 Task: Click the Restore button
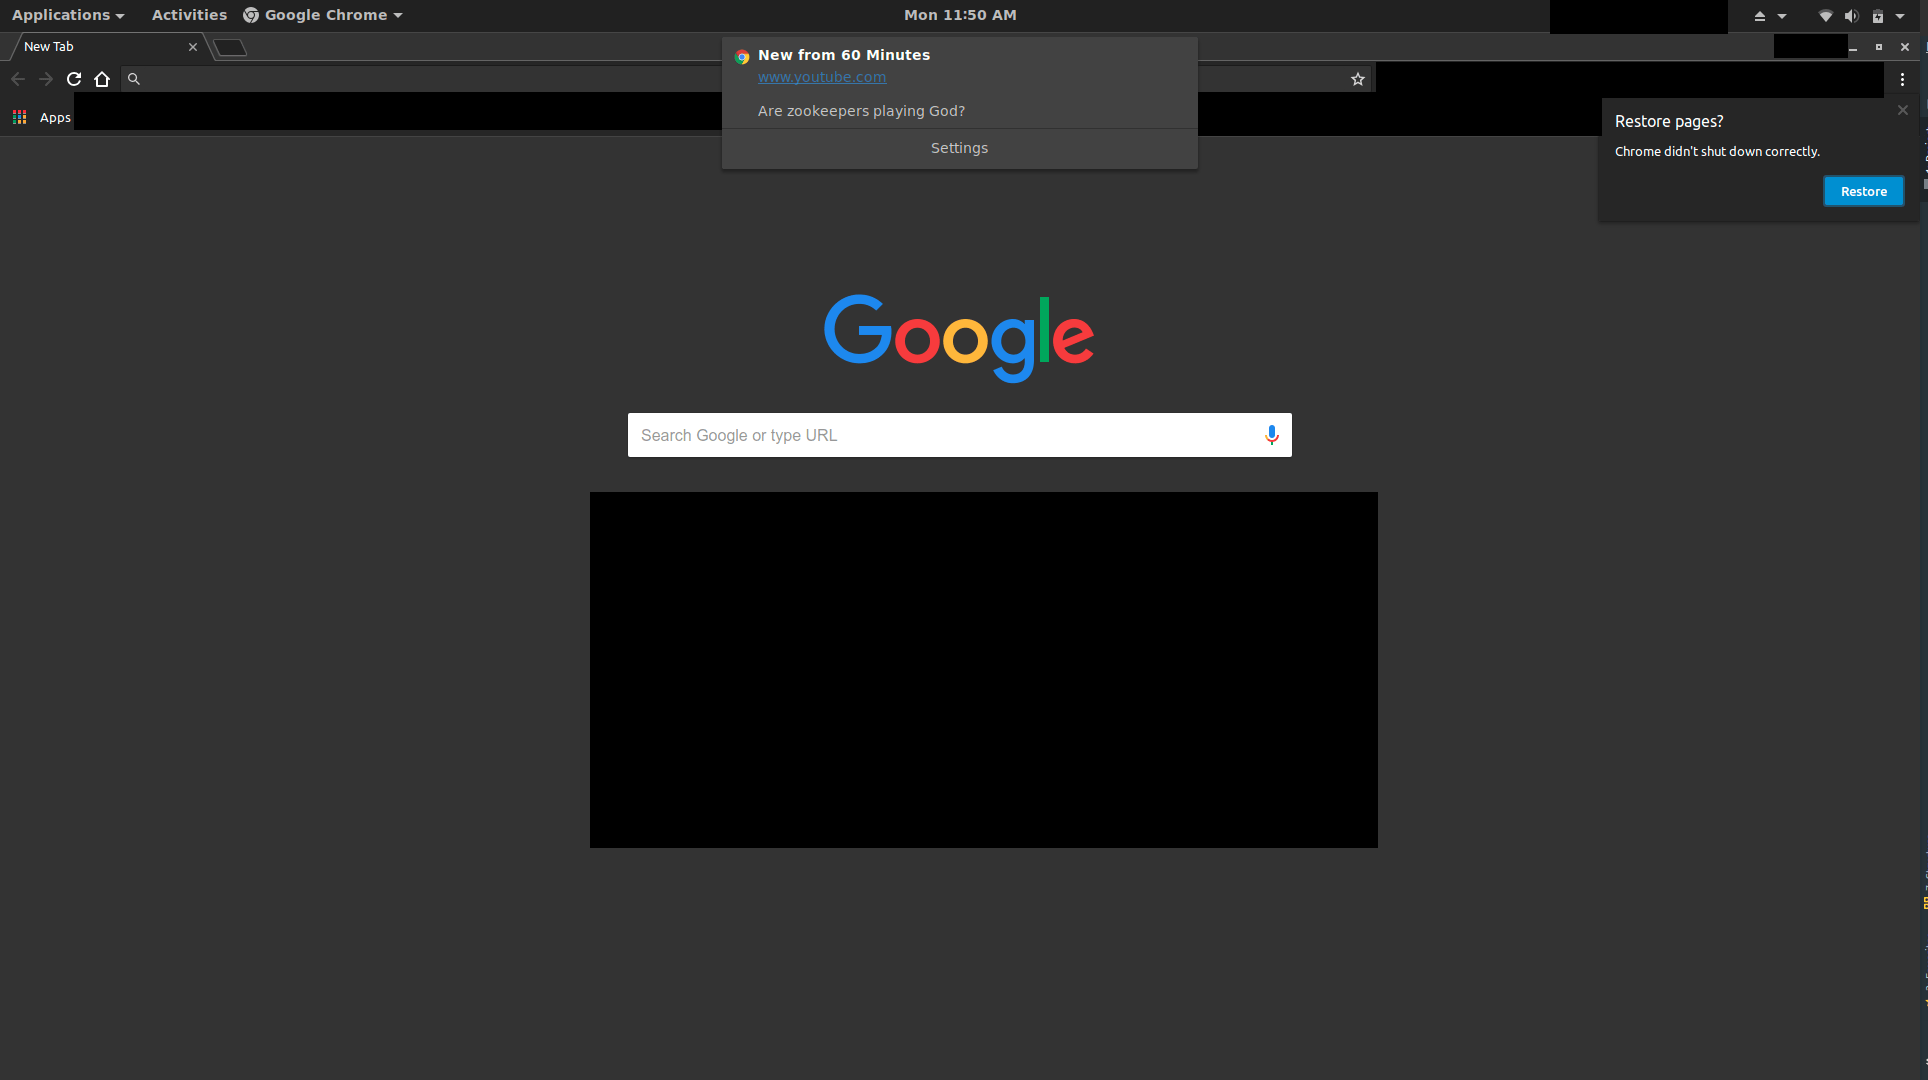[x=1863, y=191]
